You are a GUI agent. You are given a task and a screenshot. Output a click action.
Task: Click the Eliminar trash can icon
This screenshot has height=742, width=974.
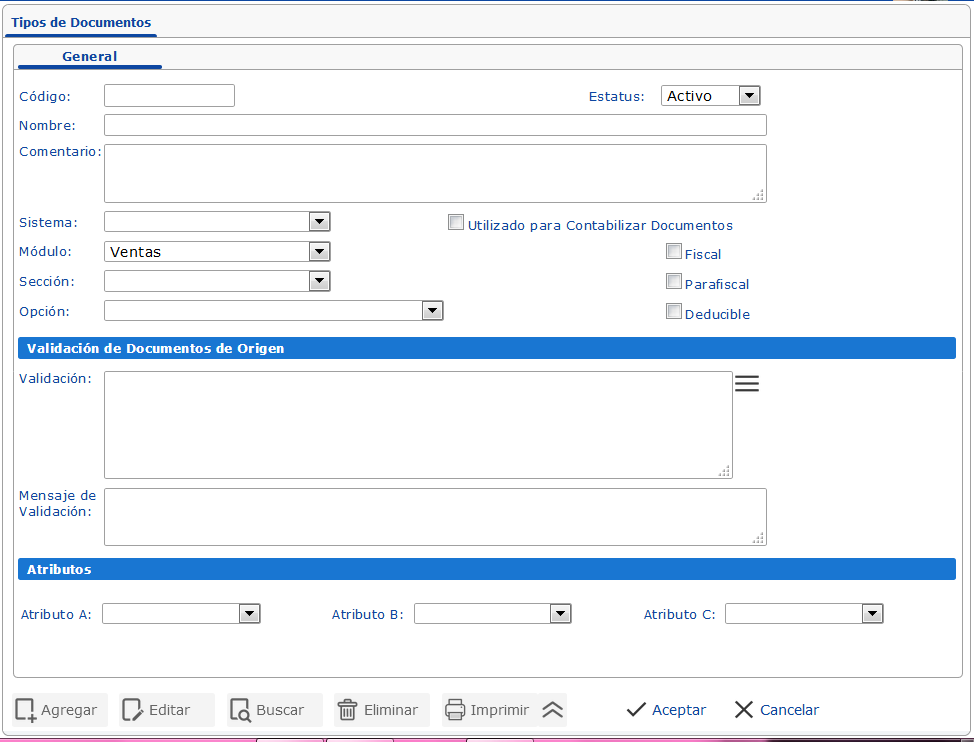347,710
